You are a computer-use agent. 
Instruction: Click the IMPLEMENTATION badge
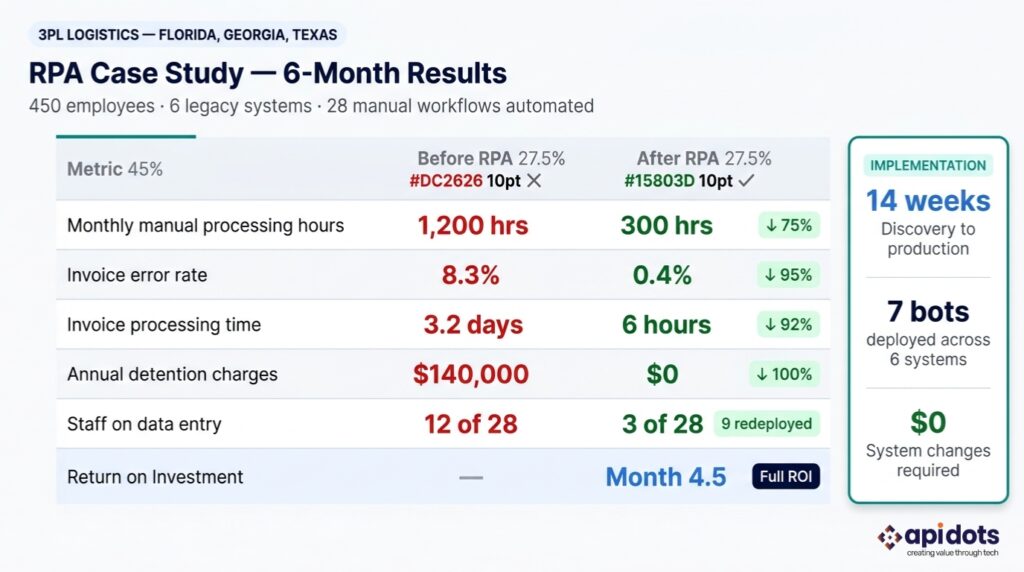(928, 165)
